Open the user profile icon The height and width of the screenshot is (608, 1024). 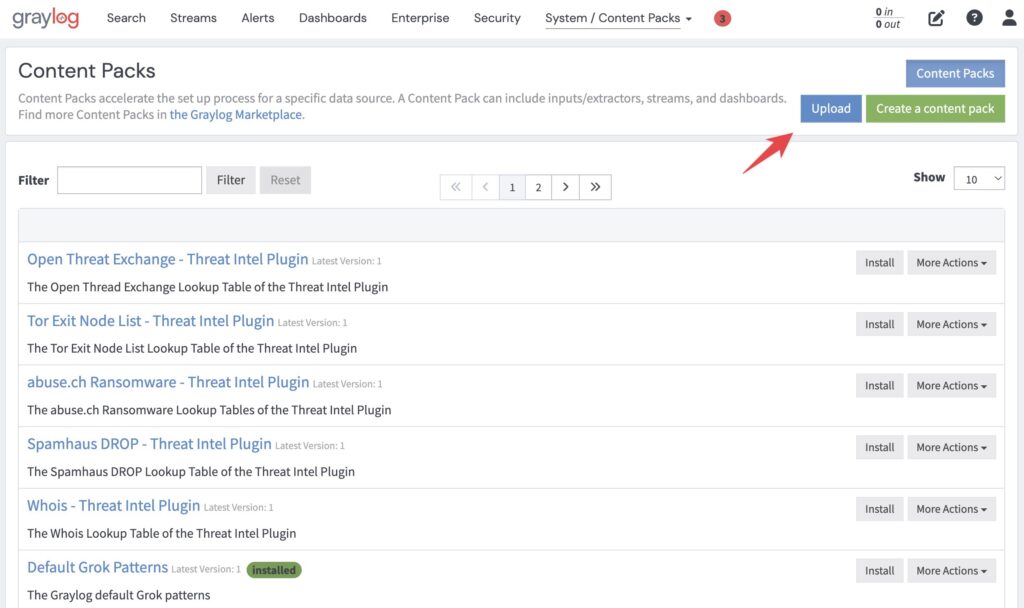point(1009,18)
